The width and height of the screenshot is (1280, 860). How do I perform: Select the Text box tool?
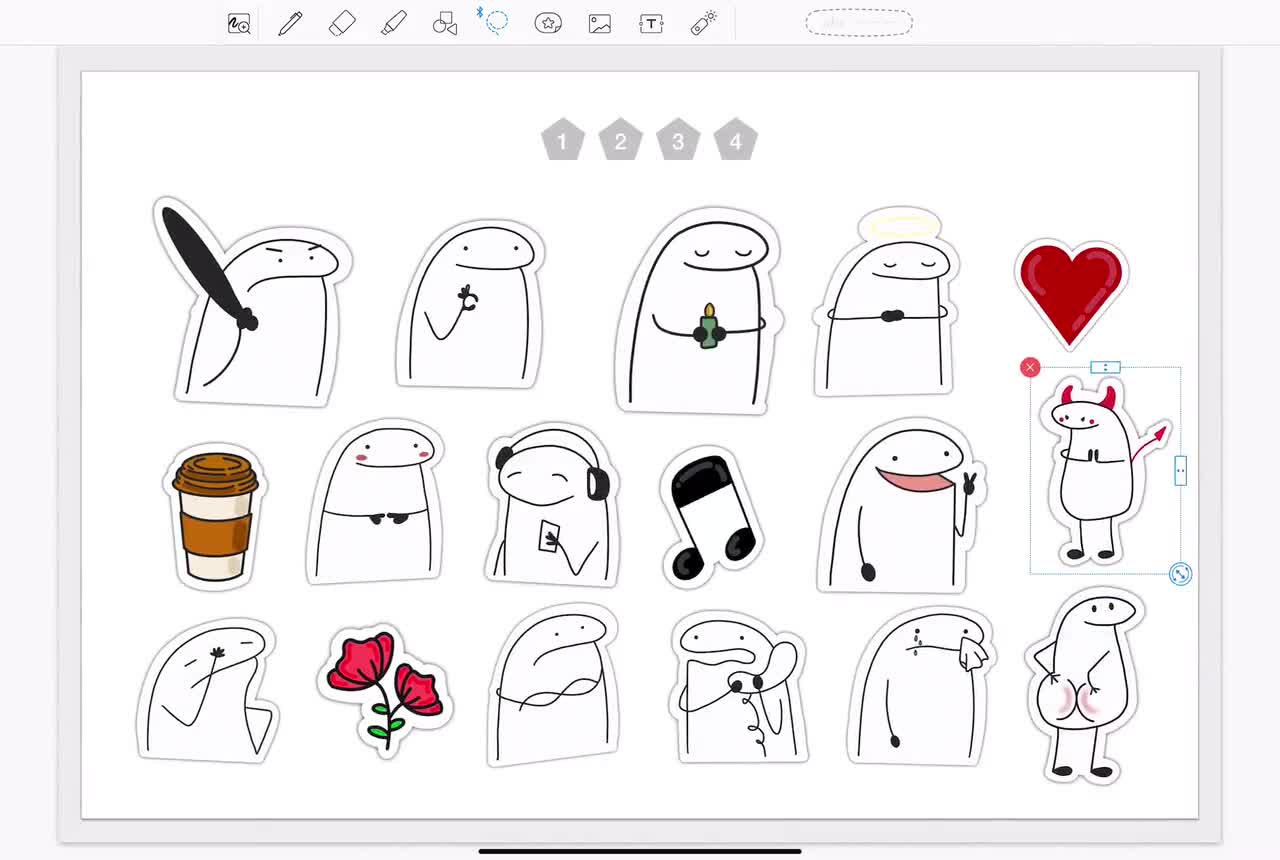[x=651, y=22]
